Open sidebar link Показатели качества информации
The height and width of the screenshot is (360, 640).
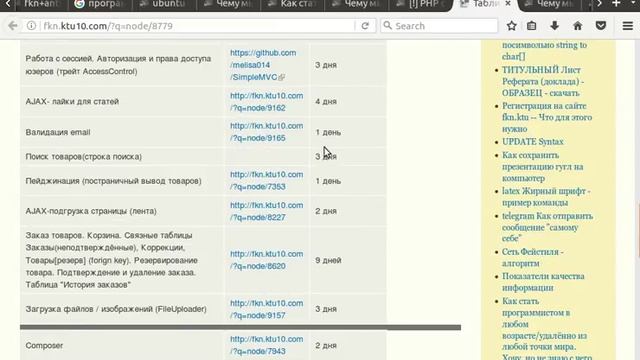click(x=543, y=282)
